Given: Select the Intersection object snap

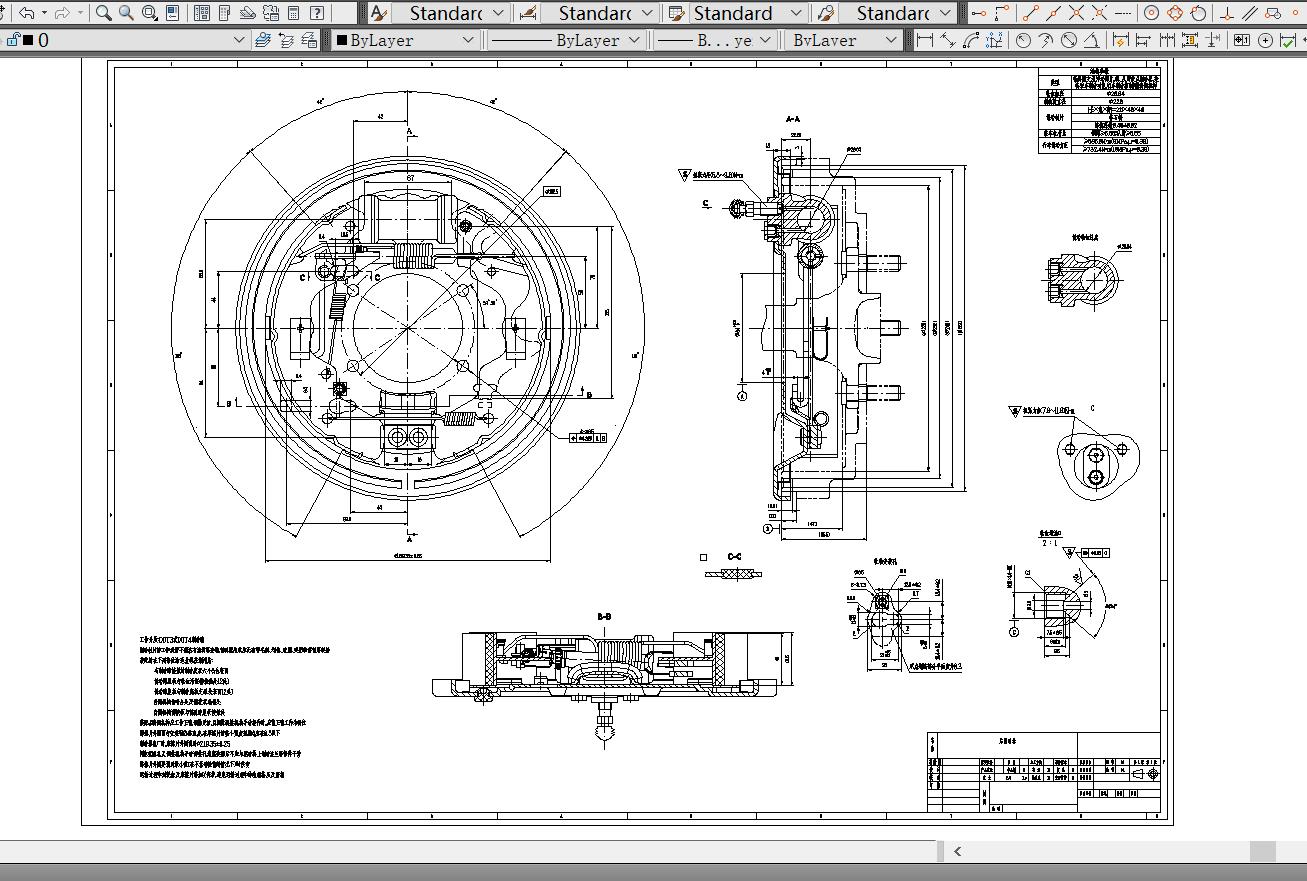Looking at the screenshot, I should 1077,13.
